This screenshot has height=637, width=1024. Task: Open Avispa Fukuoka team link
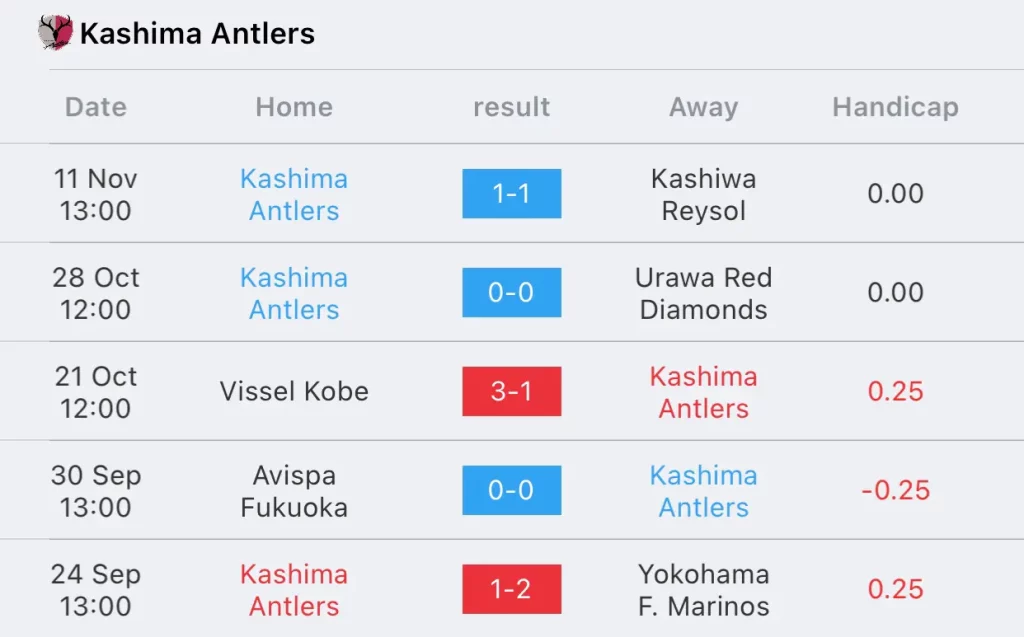pyautogui.click(x=294, y=491)
